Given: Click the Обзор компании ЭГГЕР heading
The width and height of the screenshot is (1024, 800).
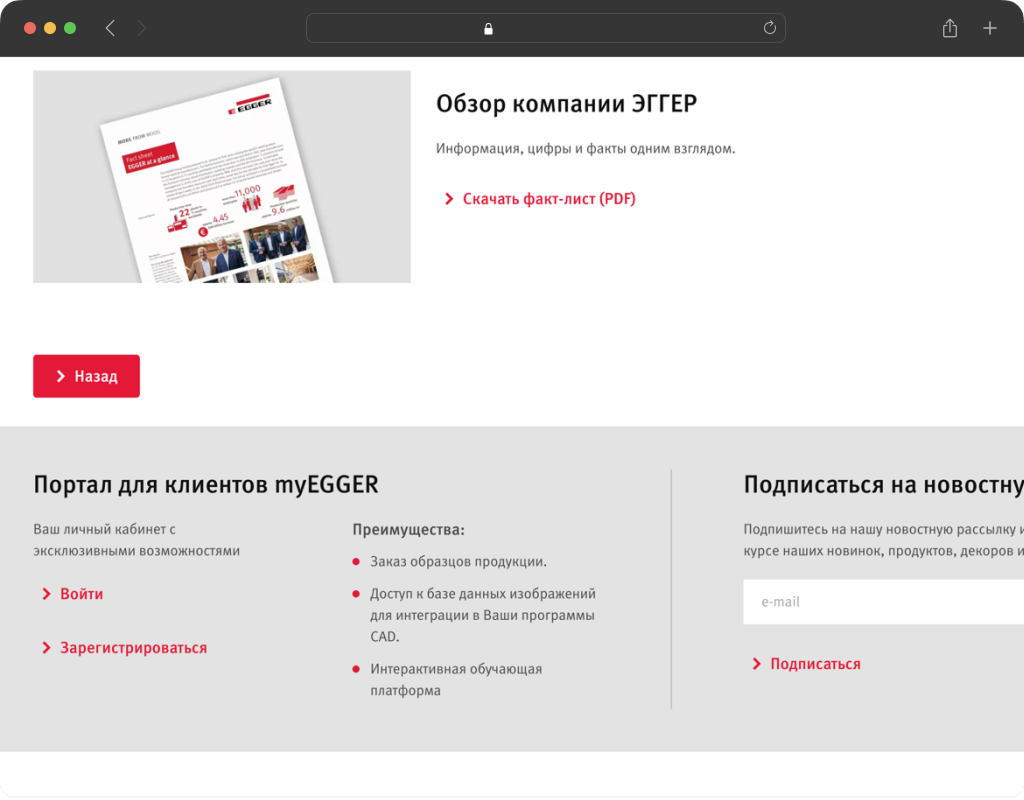Looking at the screenshot, I should (566, 104).
